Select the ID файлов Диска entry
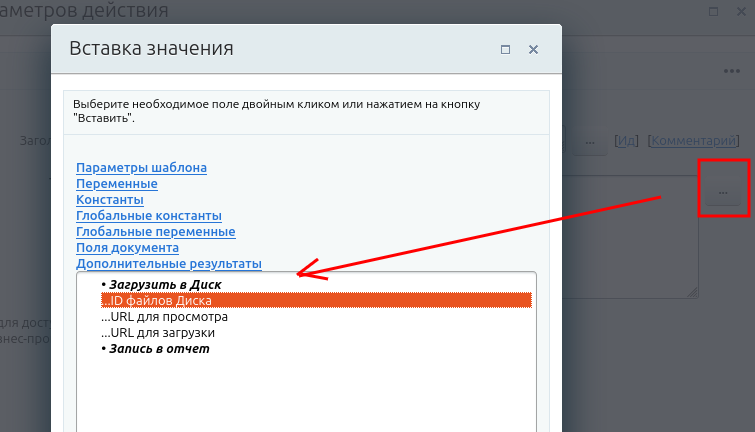The image size is (755, 432). 160,300
